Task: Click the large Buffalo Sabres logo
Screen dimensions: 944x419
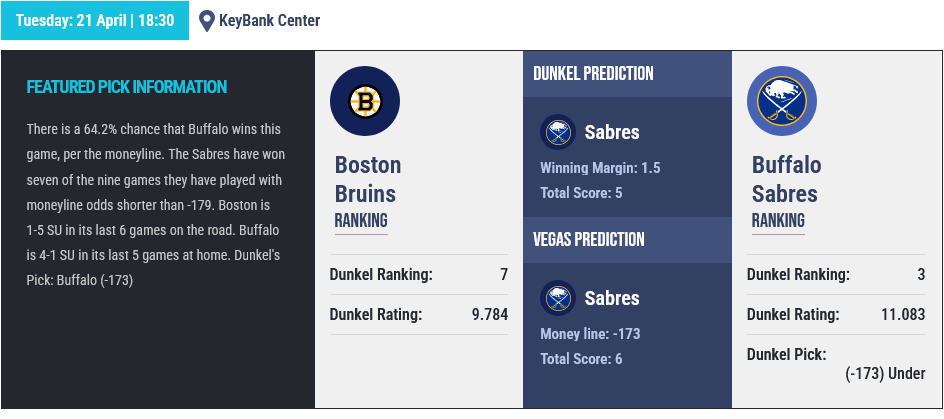Action: tap(782, 101)
